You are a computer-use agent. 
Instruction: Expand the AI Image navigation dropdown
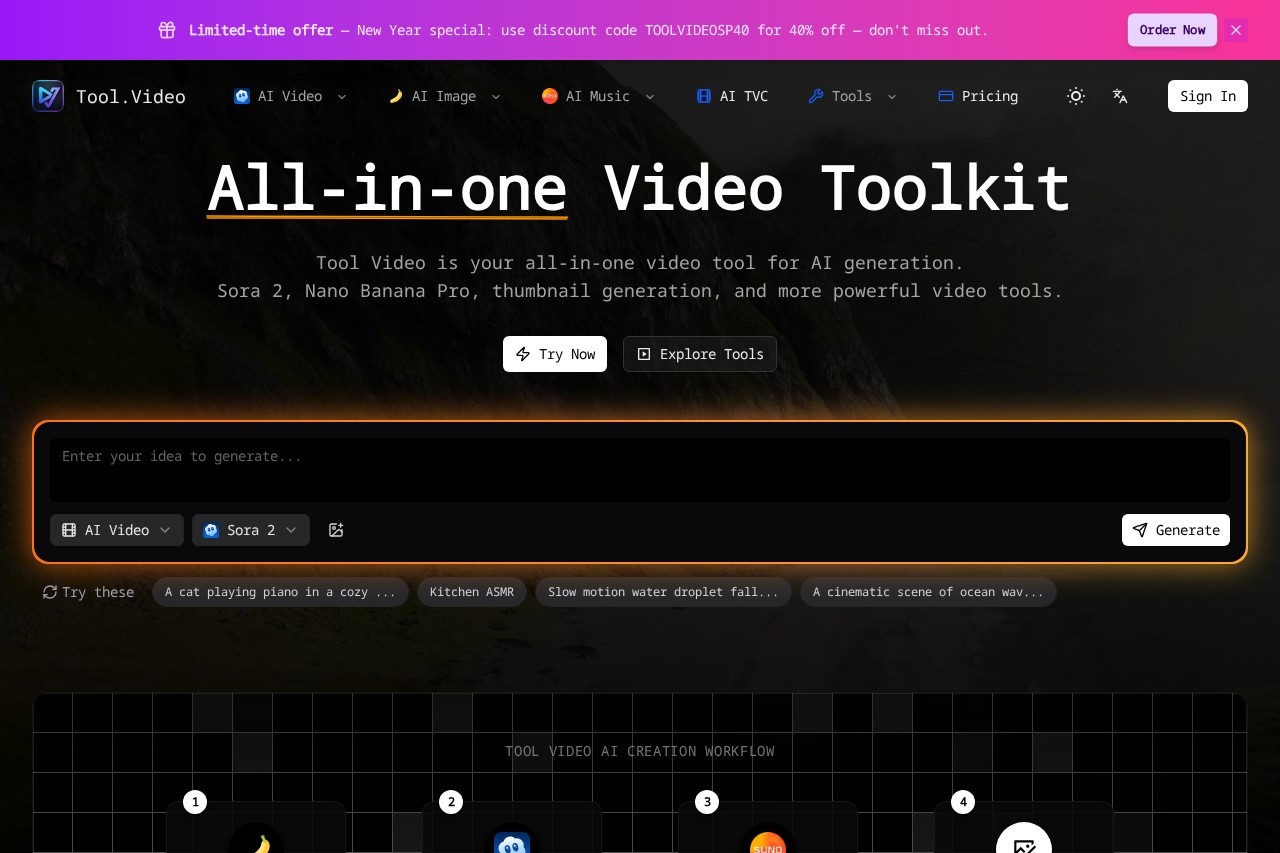point(444,96)
